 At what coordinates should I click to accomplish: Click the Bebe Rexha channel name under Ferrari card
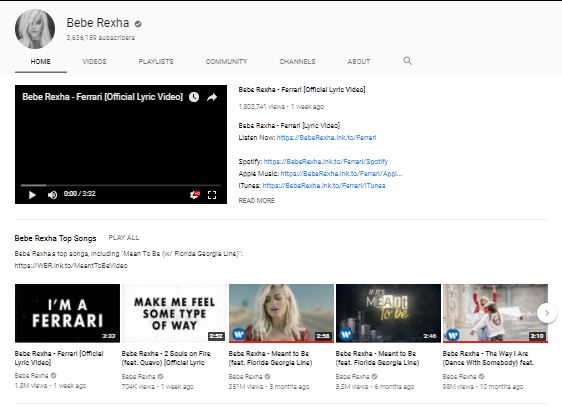click(x=31, y=376)
